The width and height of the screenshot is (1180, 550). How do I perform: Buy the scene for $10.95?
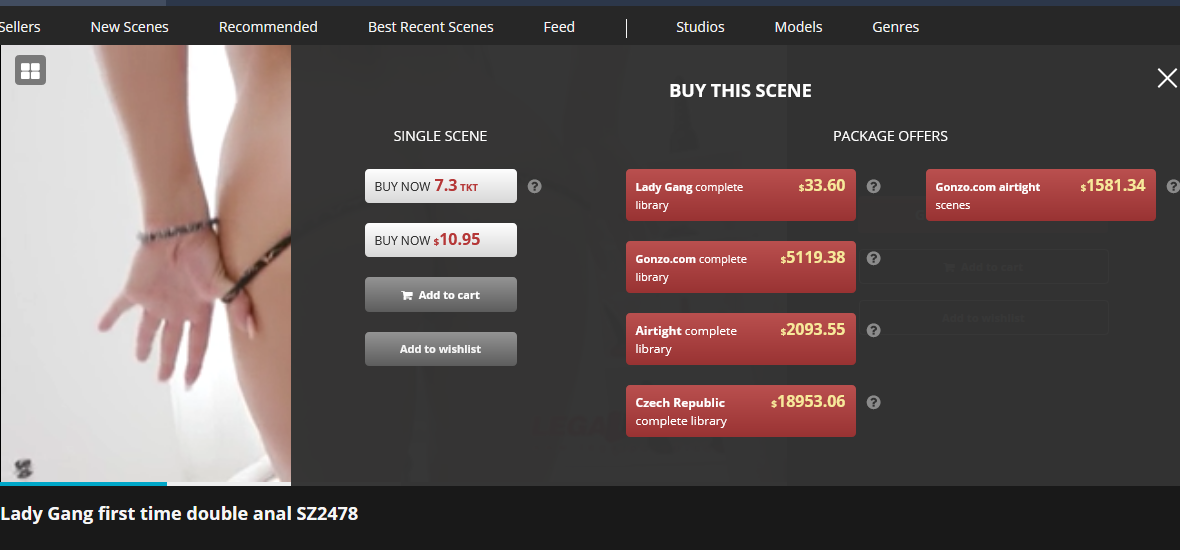(440, 240)
